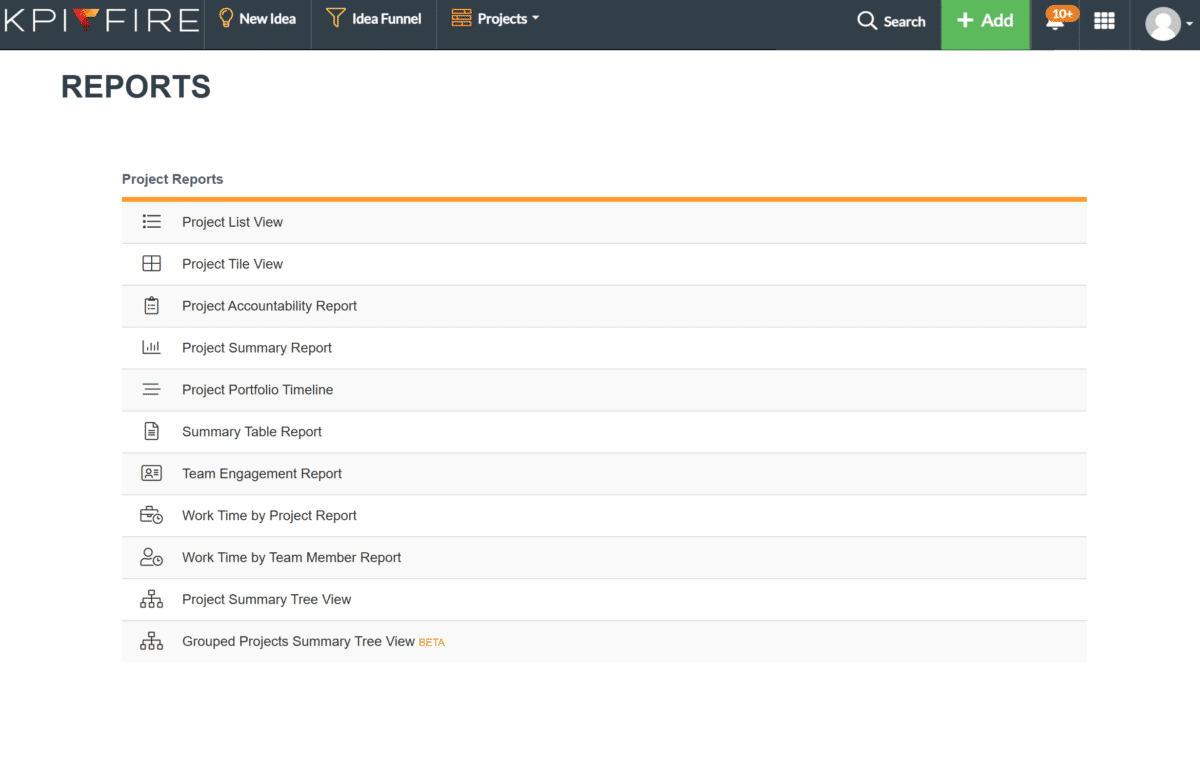Open Grouped Projects Summary Tree View
The width and height of the screenshot is (1200, 761).
[x=298, y=642]
